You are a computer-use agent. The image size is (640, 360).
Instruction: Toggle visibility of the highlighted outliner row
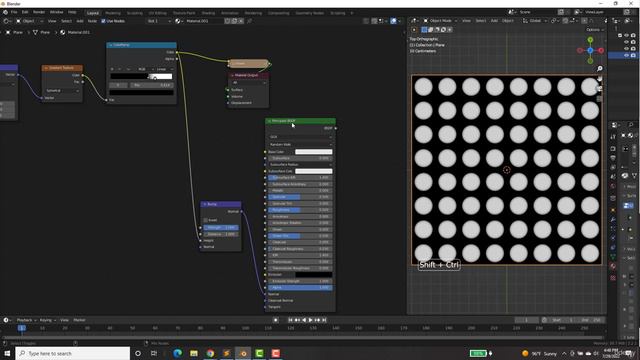[626, 55]
